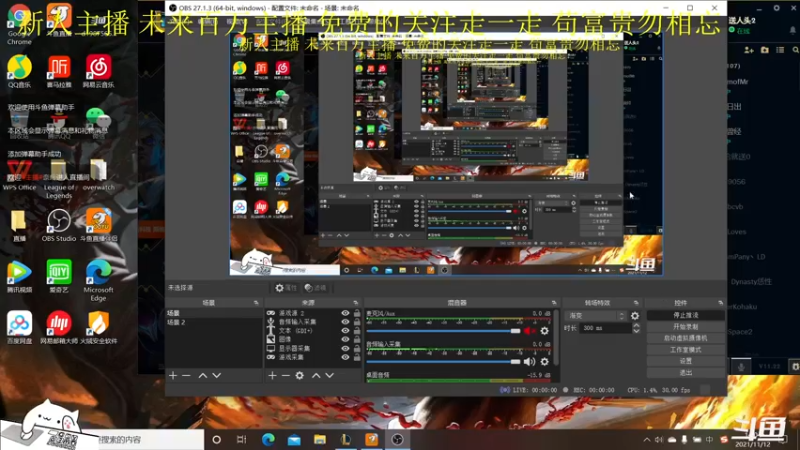Adjust the 时长 duration stepper arrows
The width and height of the screenshot is (800, 450).
pyautogui.click(x=636, y=328)
